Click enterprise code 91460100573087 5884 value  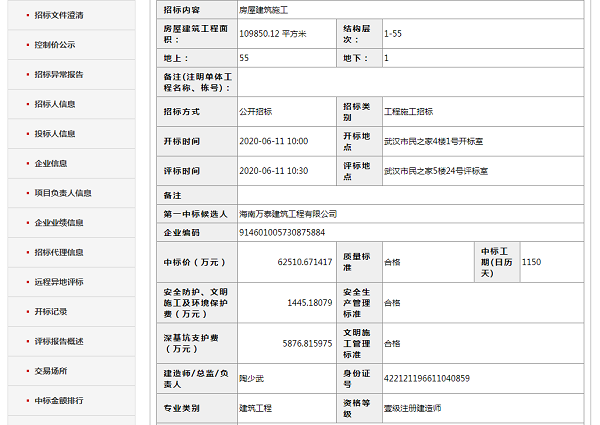[x=282, y=232]
